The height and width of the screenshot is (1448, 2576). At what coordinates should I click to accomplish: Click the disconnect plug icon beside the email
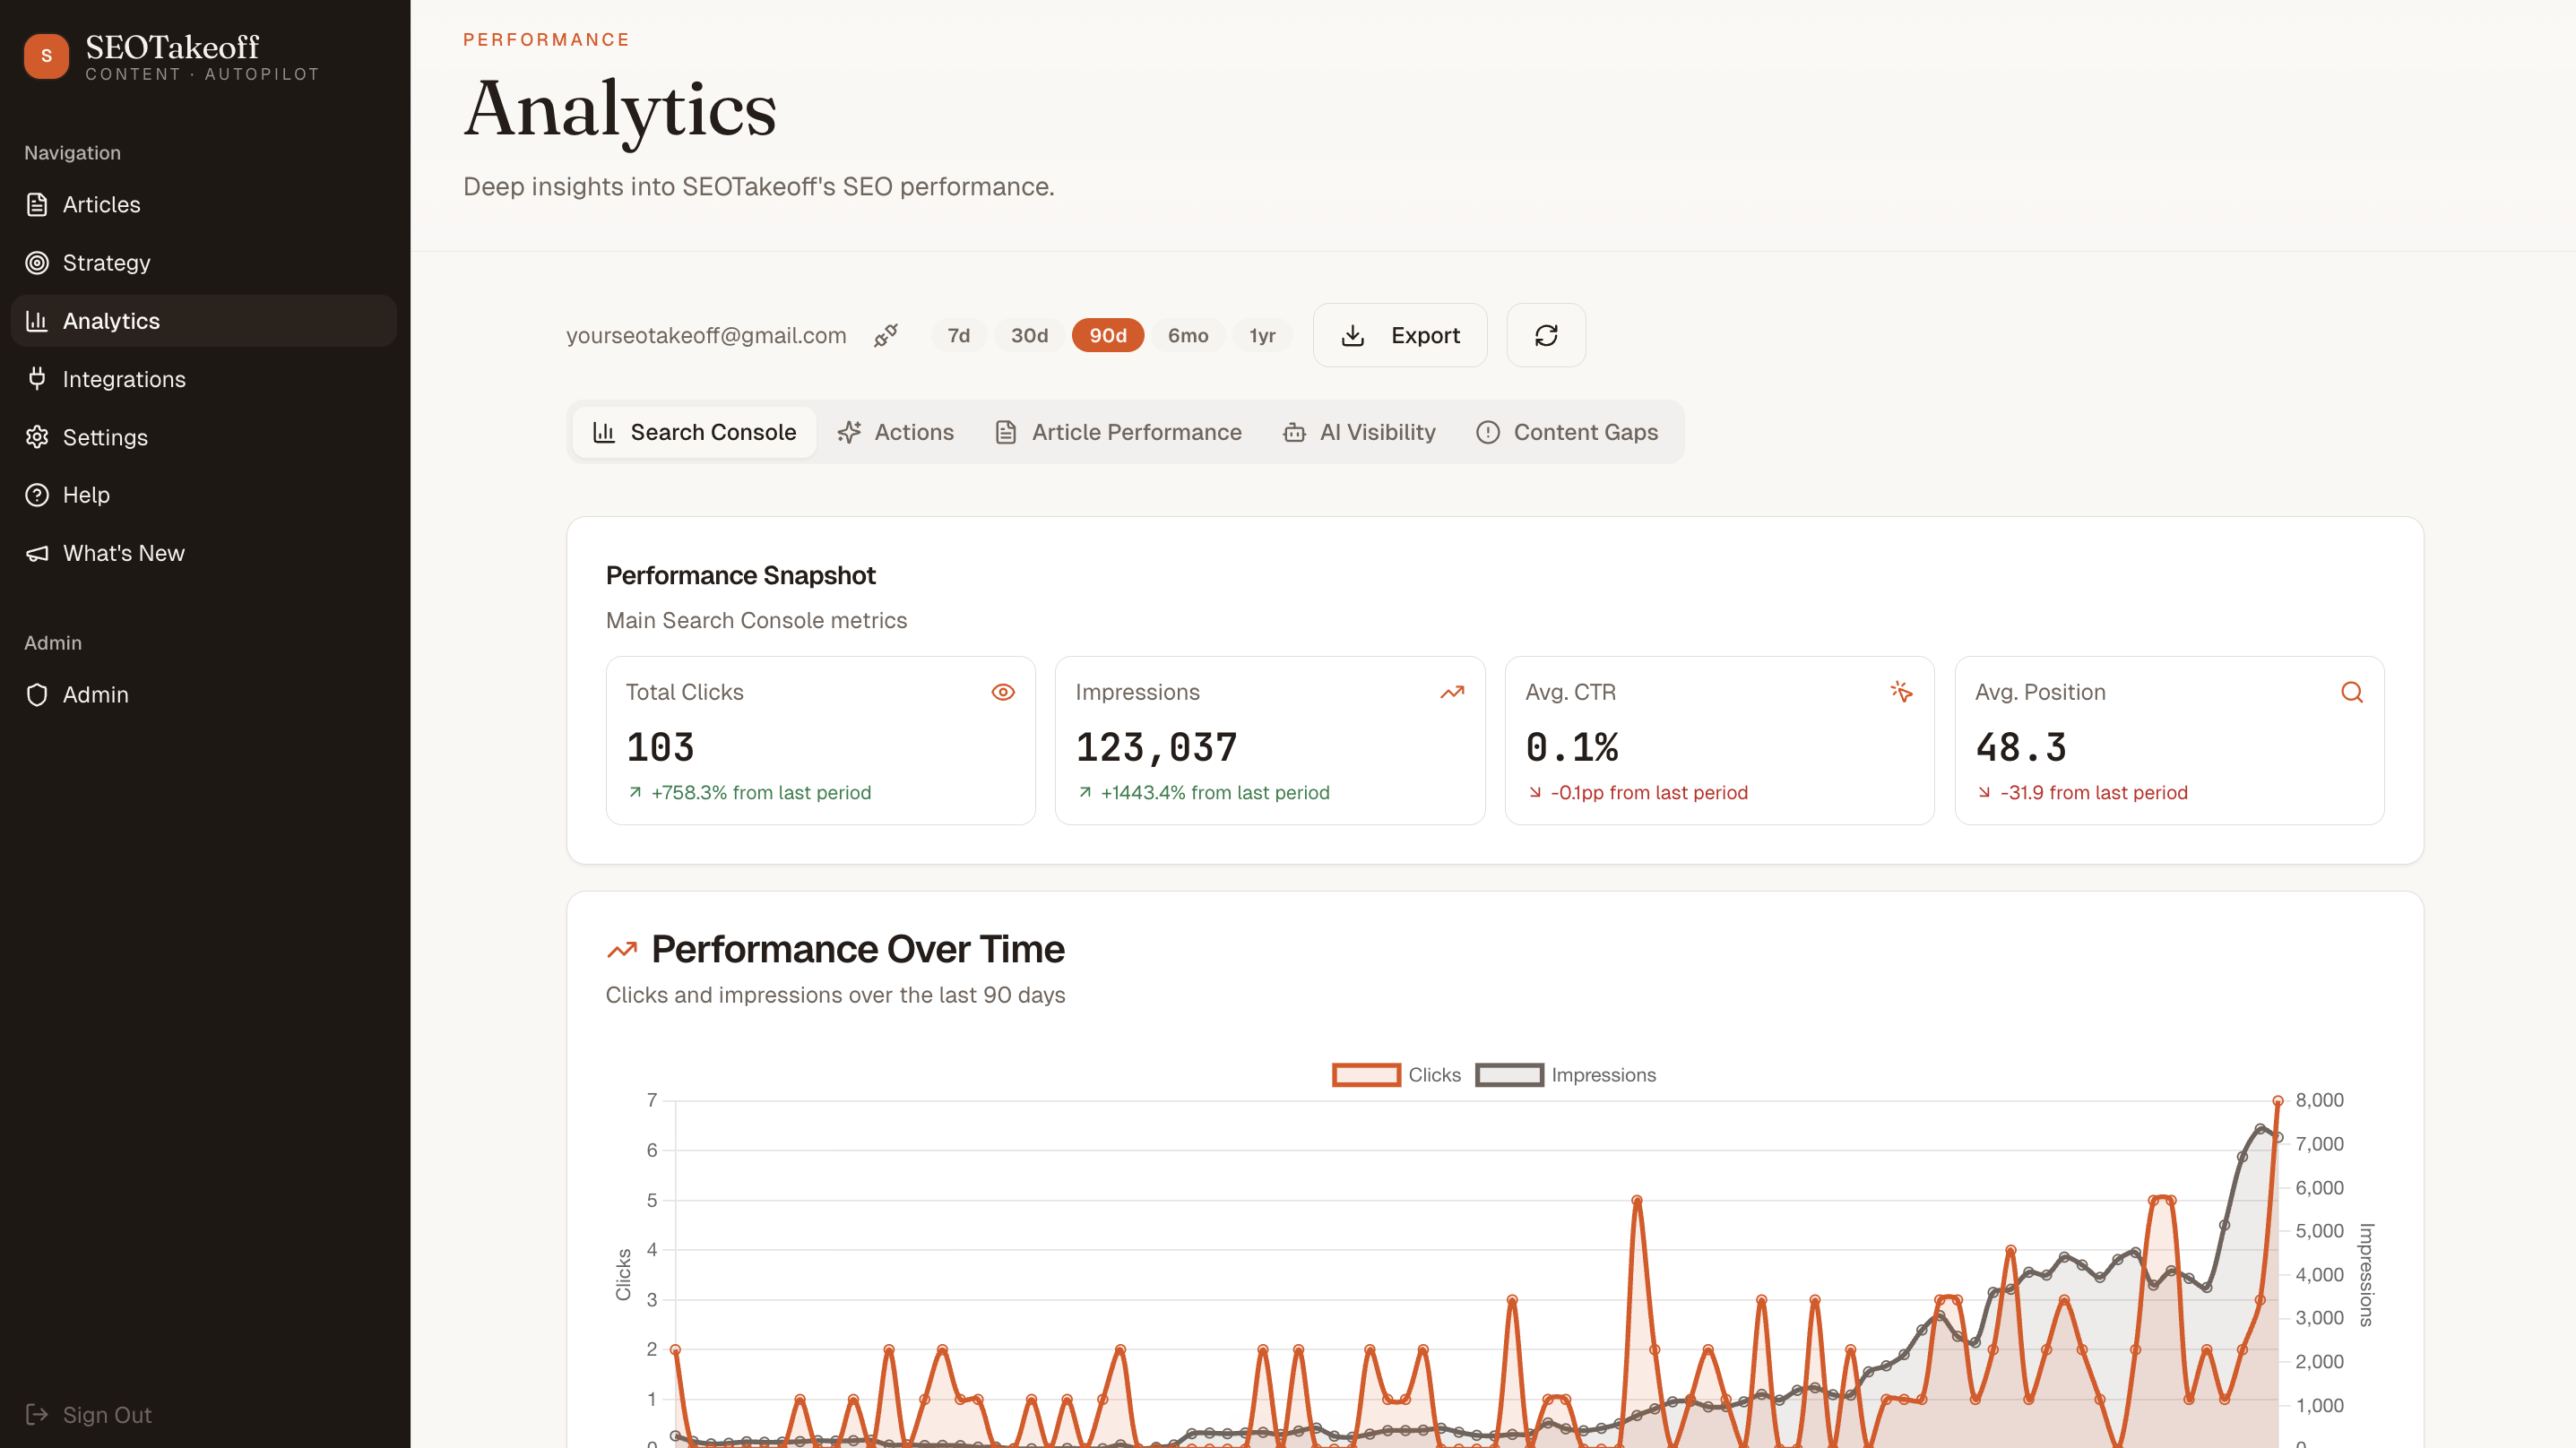[886, 335]
